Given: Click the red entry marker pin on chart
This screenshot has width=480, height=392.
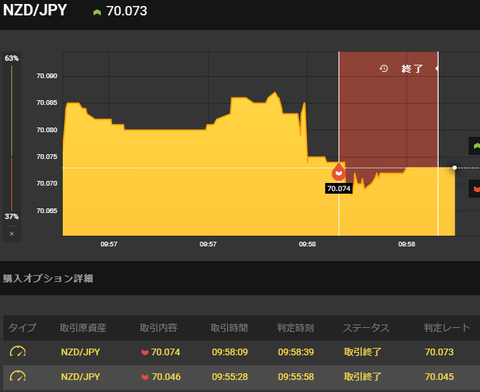Looking at the screenshot, I should pyautogui.click(x=339, y=172).
